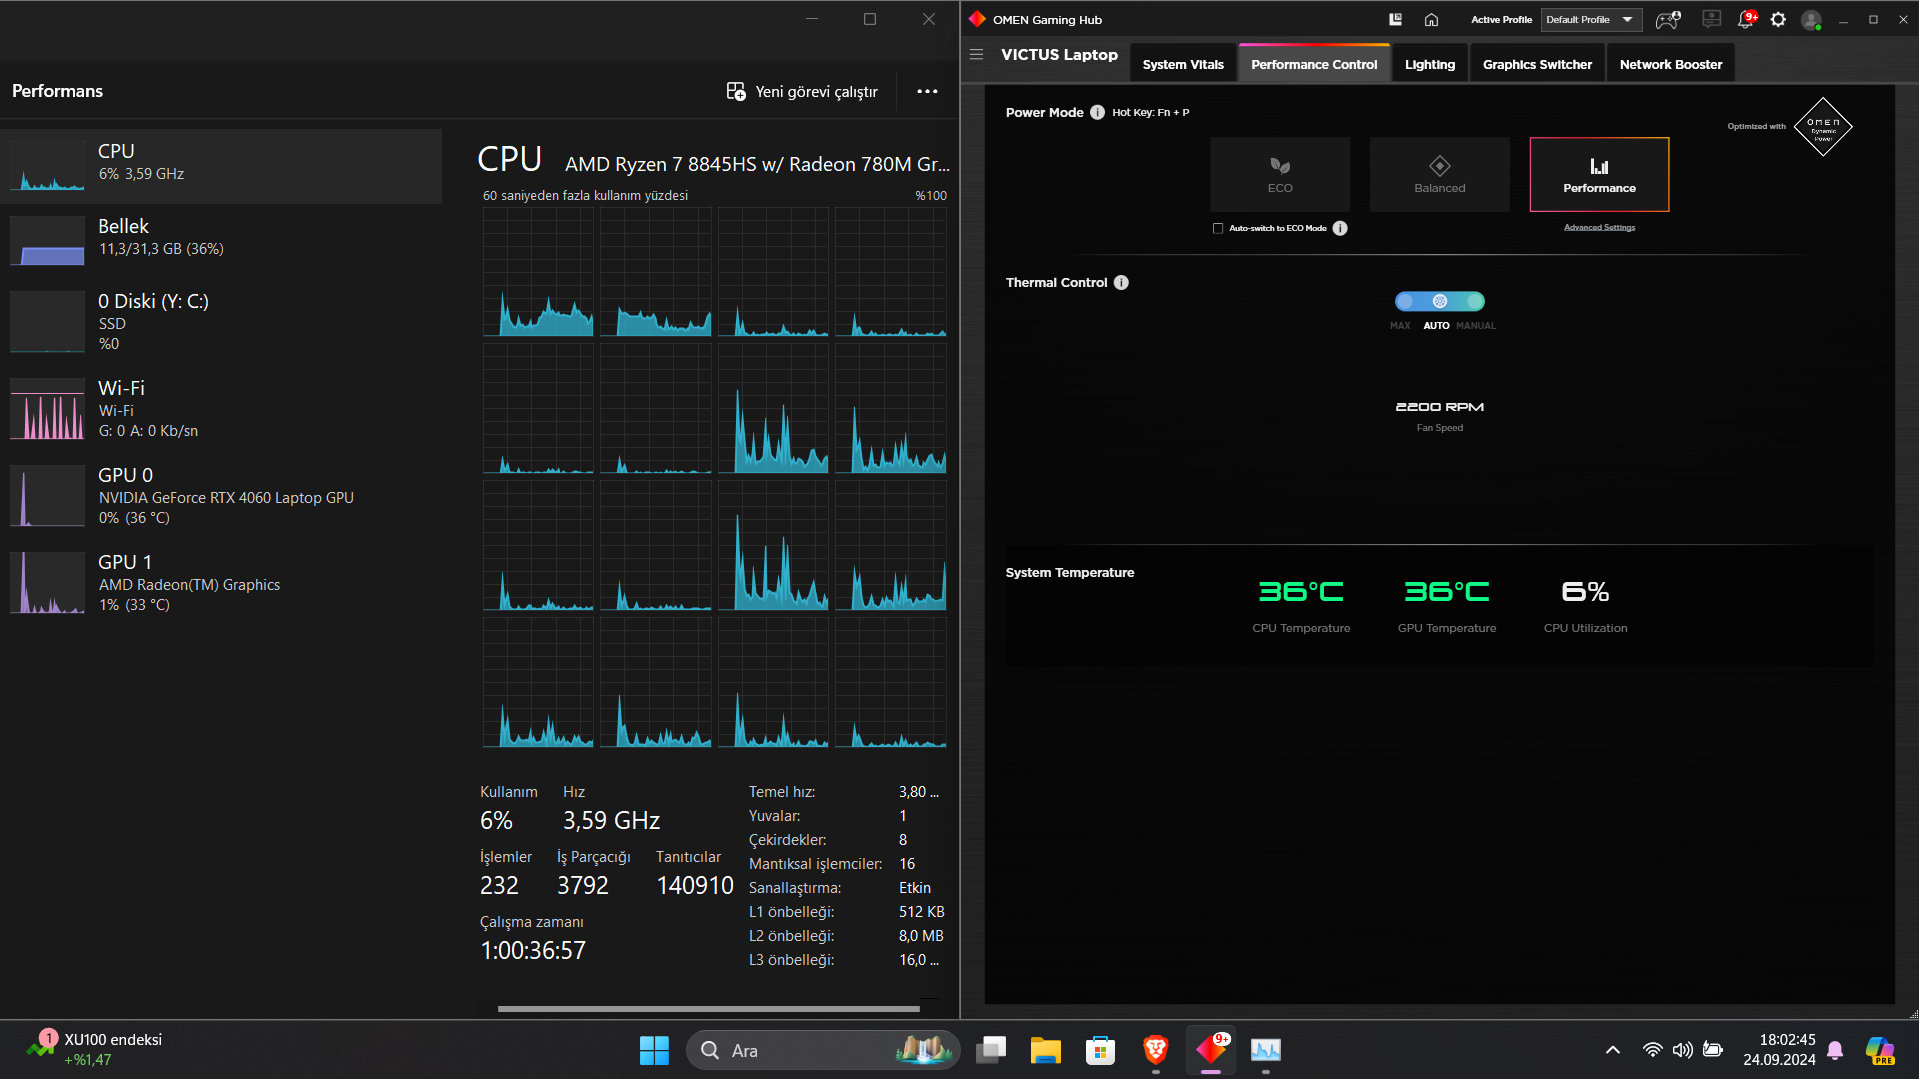Enable Auto-switch to ECO Mode checkbox

point(1218,228)
